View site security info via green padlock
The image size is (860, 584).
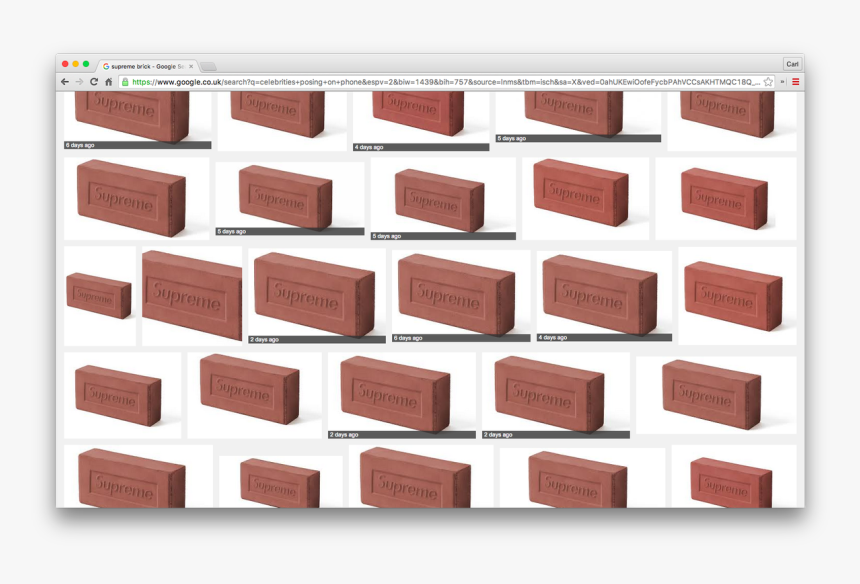125,82
